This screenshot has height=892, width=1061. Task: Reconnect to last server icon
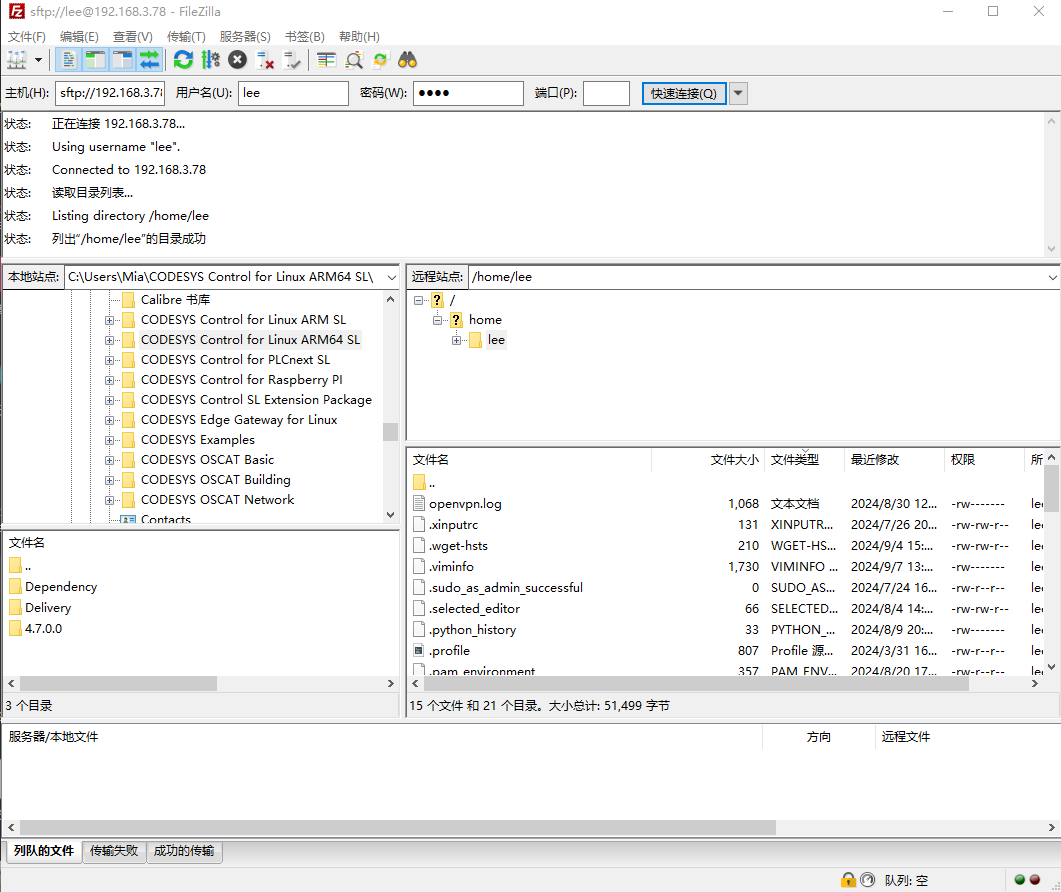click(x=292, y=60)
